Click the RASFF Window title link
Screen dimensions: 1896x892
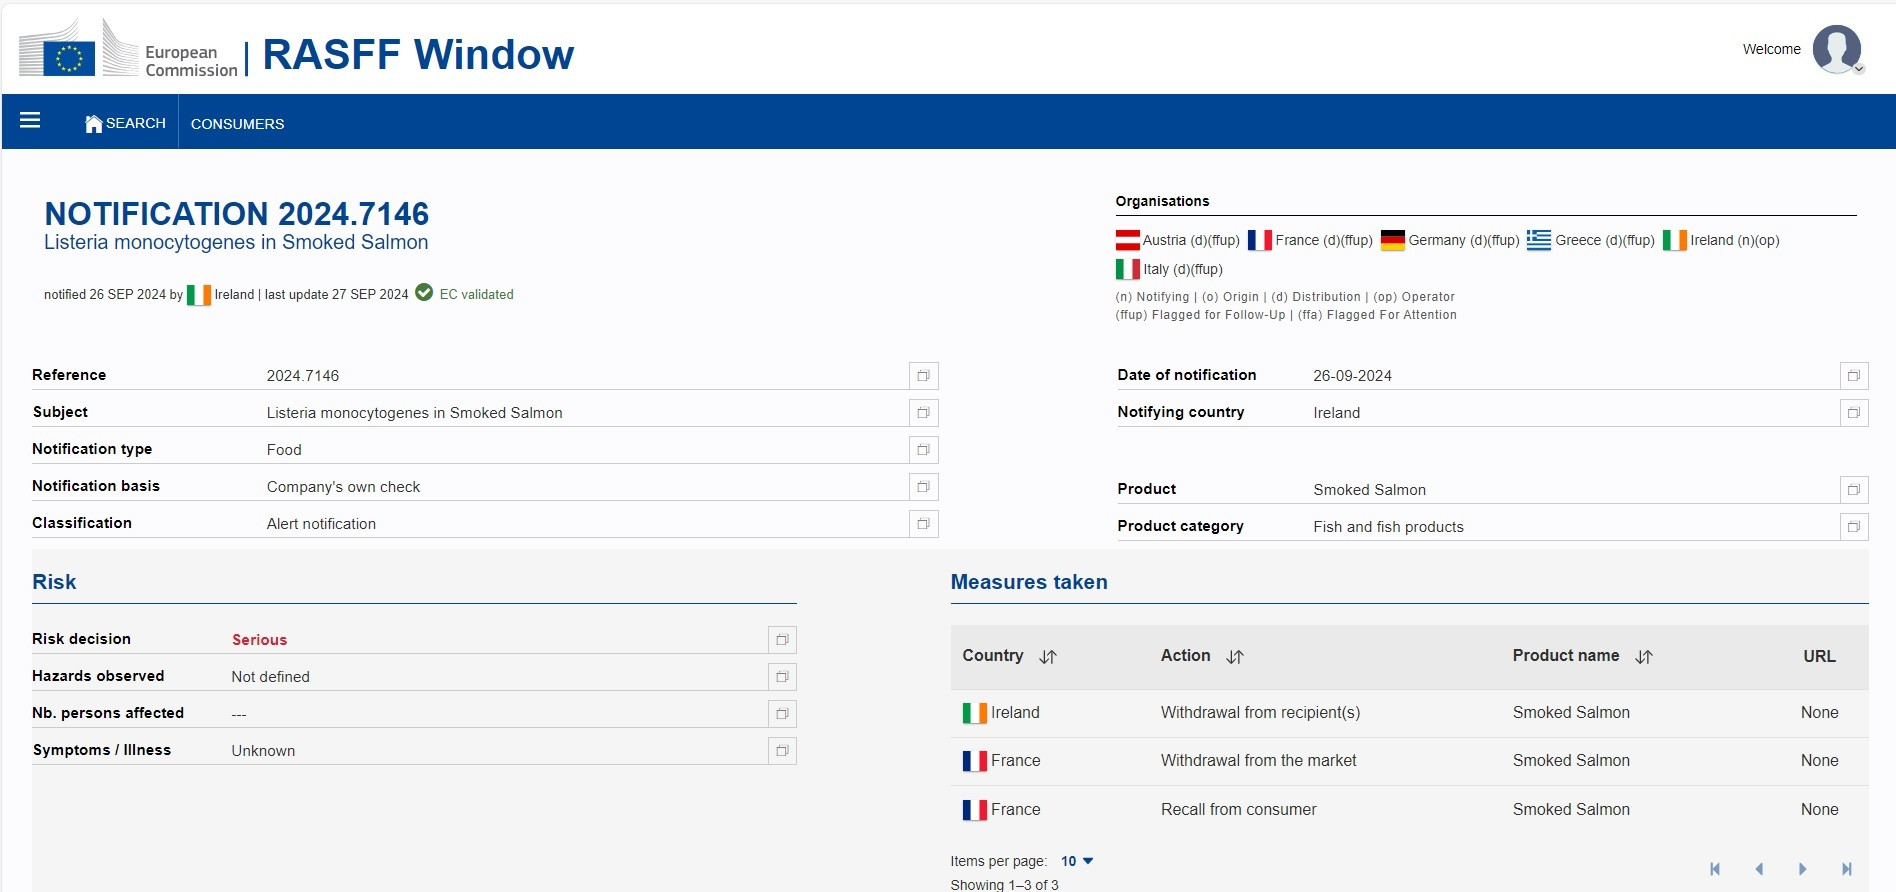pyautogui.click(x=417, y=55)
